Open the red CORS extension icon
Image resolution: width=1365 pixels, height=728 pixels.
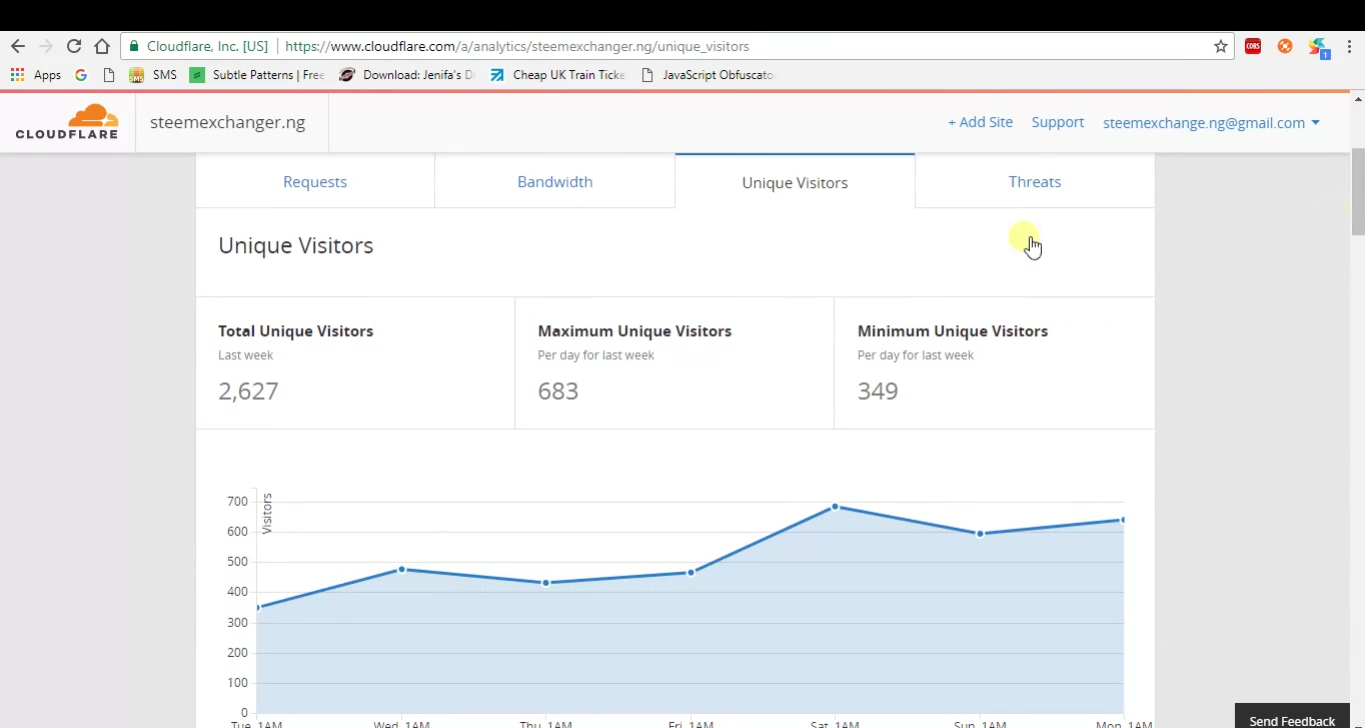(1253, 46)
